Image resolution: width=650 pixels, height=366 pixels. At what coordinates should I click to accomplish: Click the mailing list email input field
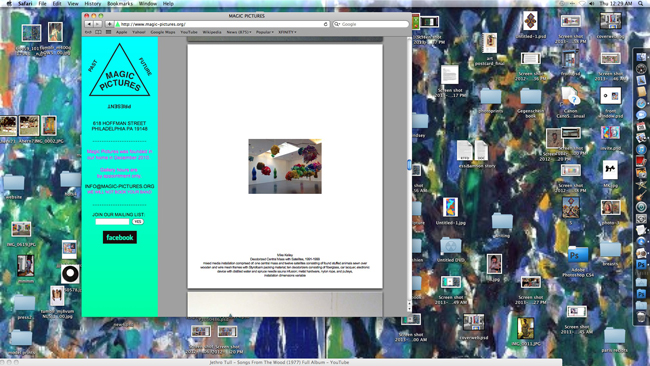[x=112, y=222]
